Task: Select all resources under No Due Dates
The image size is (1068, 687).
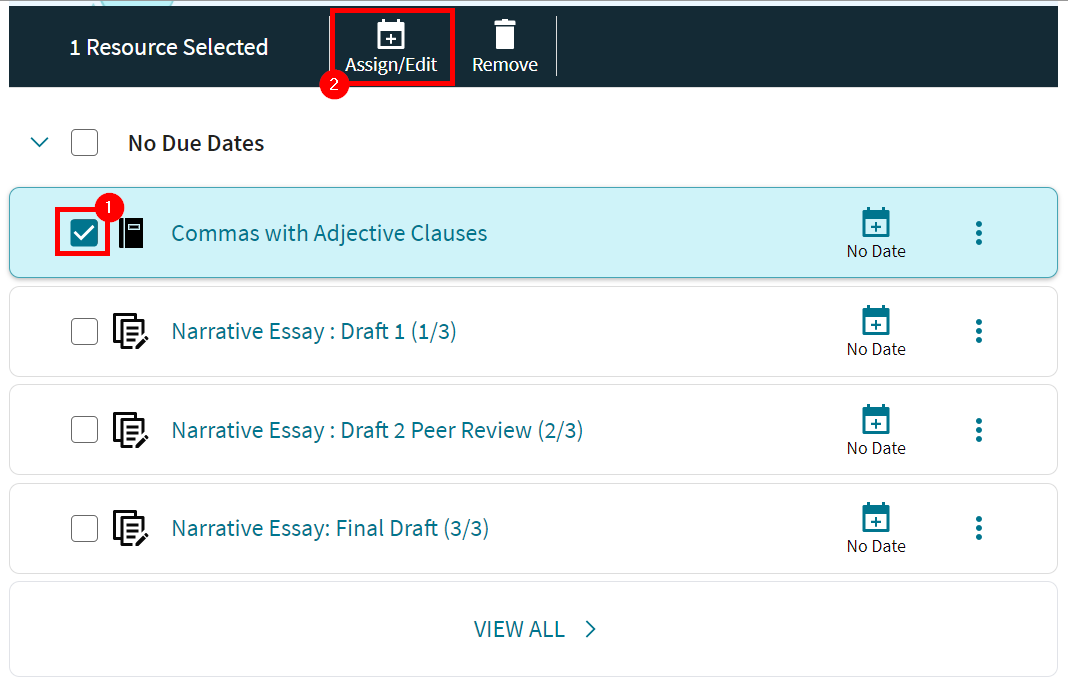Action: [84, 142]
